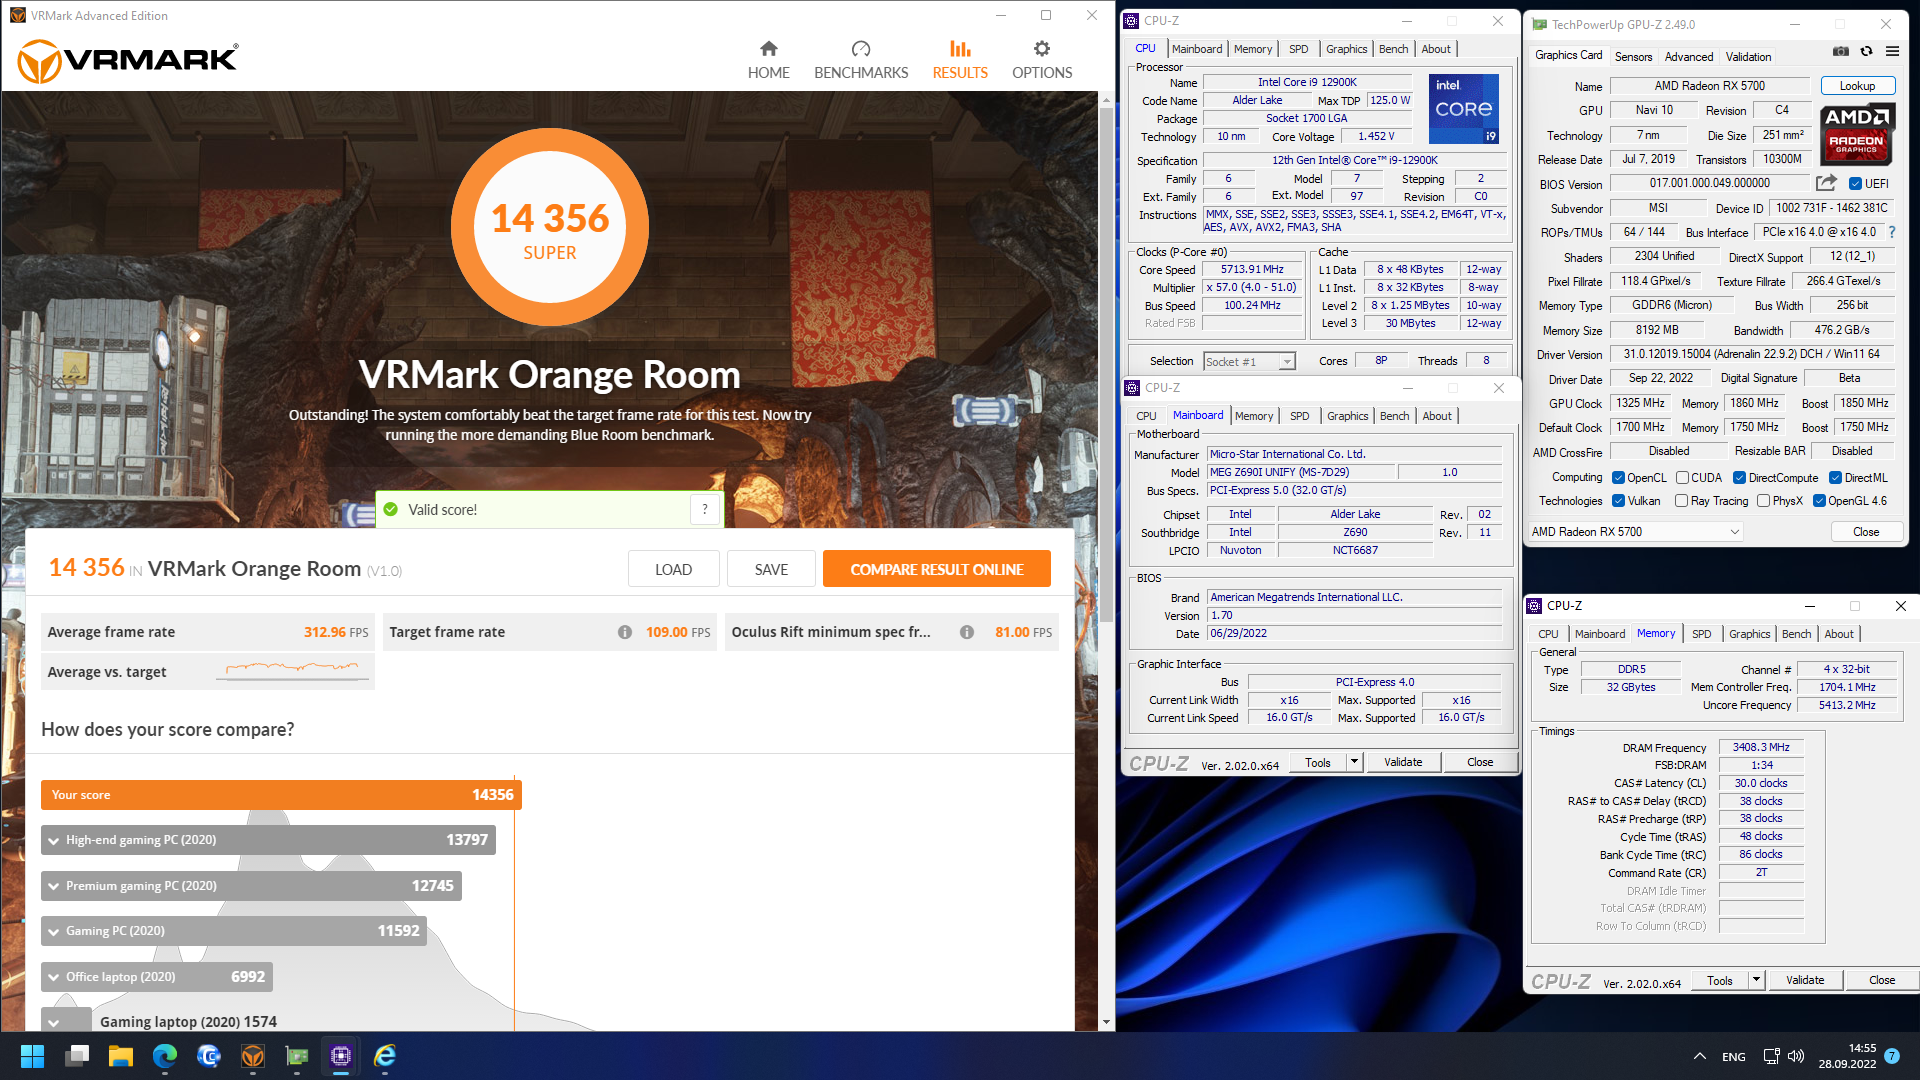Viewport: 1920px width, 1080px height.
Task: Toggle the CUDA checkbox
Action: (x=1683, y=478)
